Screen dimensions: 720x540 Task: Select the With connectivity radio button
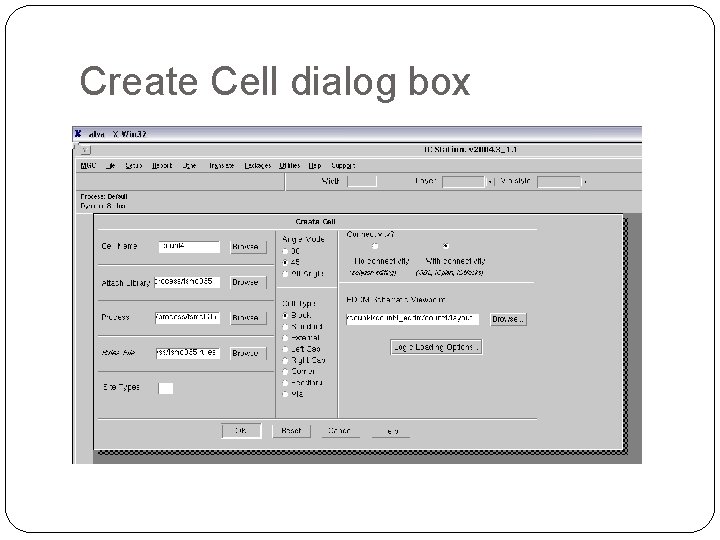445,246
